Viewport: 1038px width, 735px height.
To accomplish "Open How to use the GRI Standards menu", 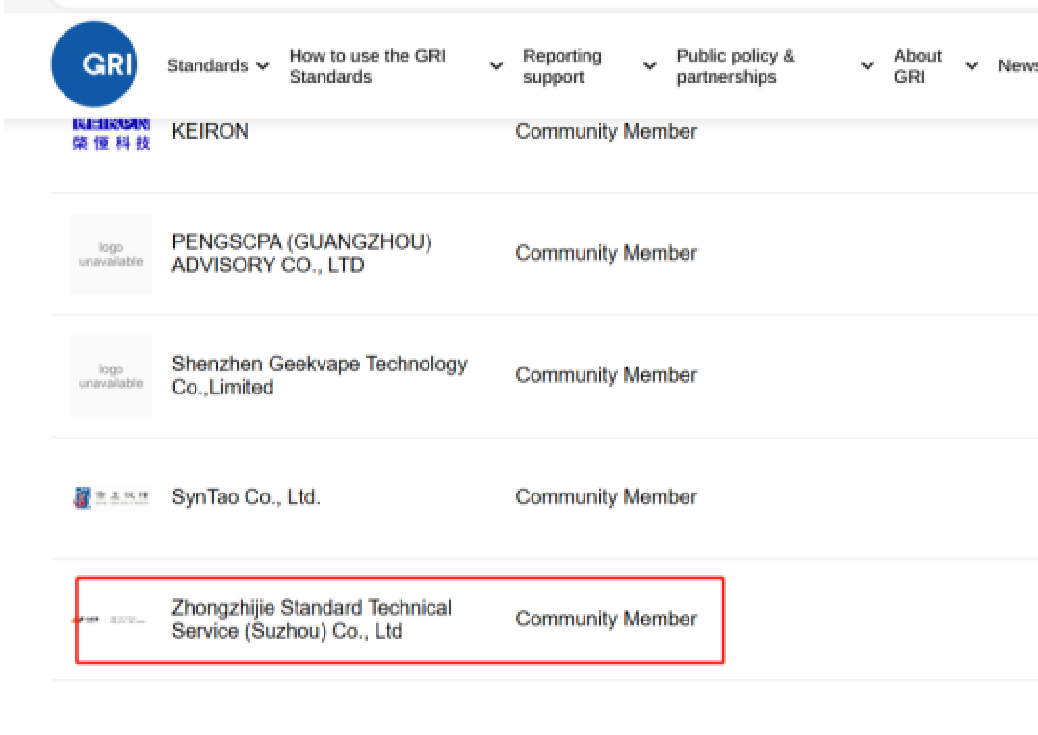I will [x=367, y=66].
